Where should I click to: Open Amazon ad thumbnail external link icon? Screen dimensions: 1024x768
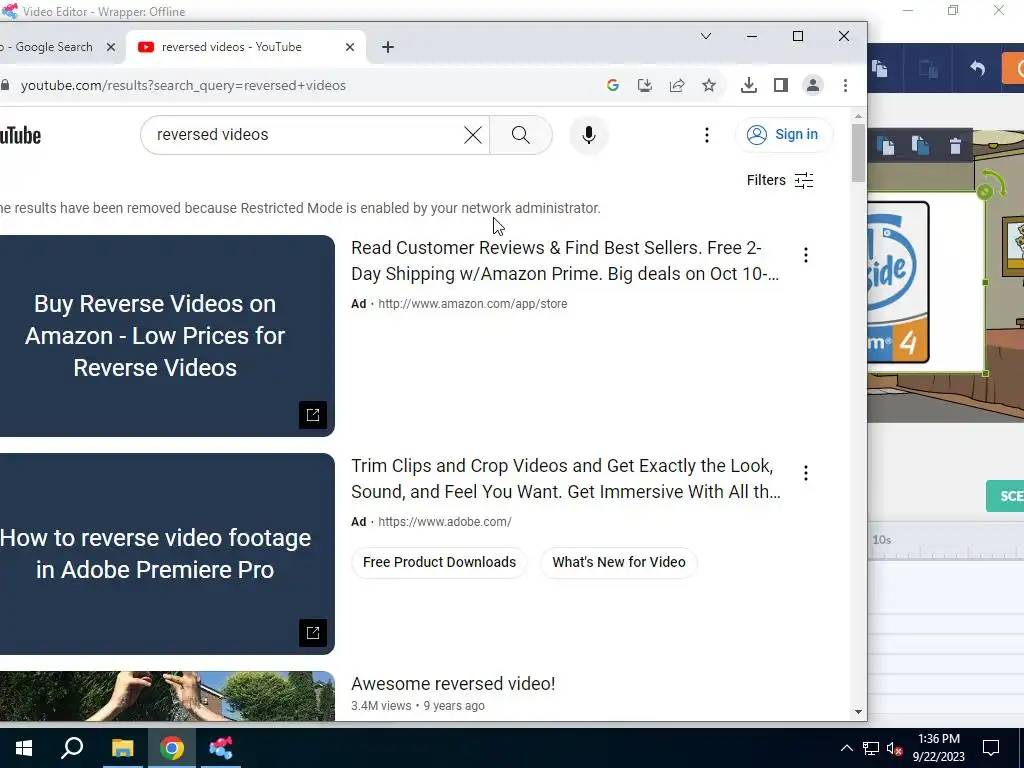313,415
